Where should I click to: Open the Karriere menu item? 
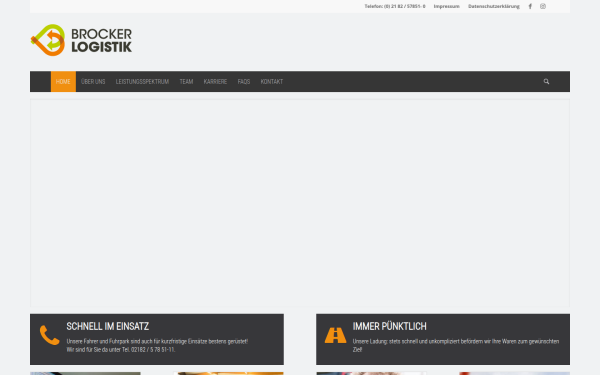[215, 82]
